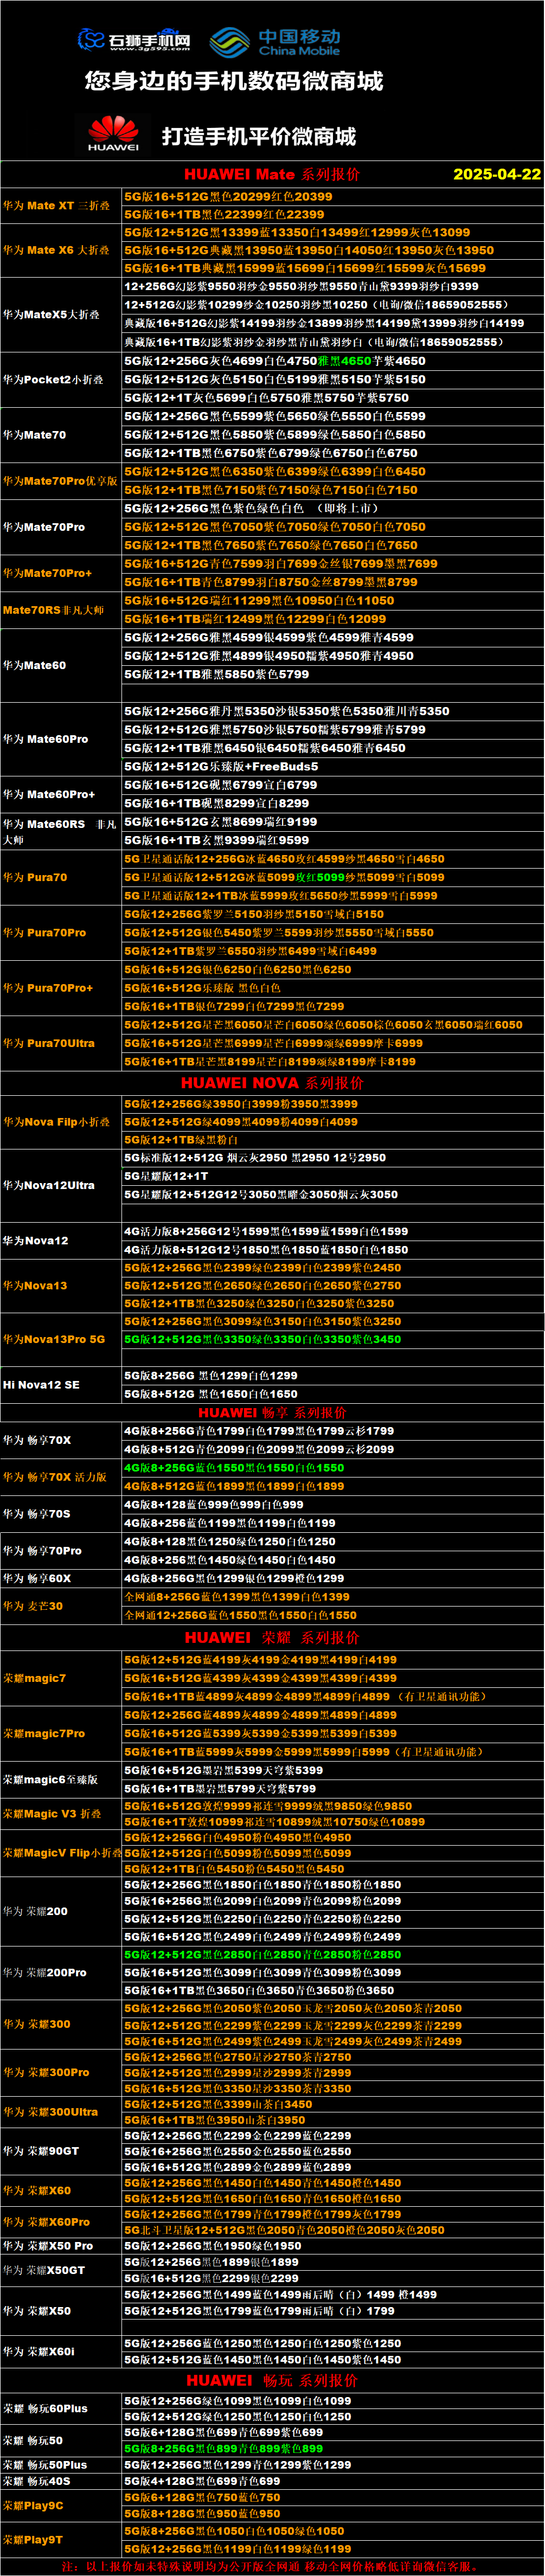The width and height of the screenshot is (545, 2576).
Task: Click the date 2025-04-22
Action: click(497, 174)
